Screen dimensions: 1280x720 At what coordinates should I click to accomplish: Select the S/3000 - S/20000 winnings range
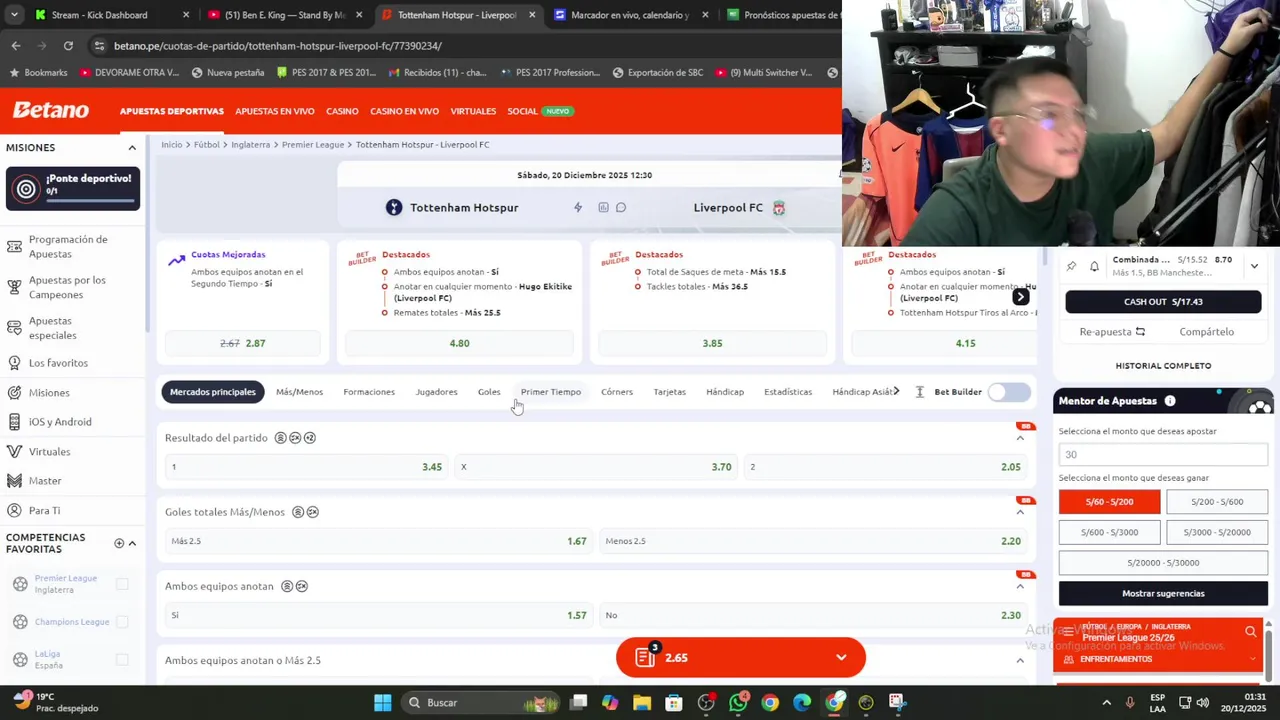[1217, 532]
